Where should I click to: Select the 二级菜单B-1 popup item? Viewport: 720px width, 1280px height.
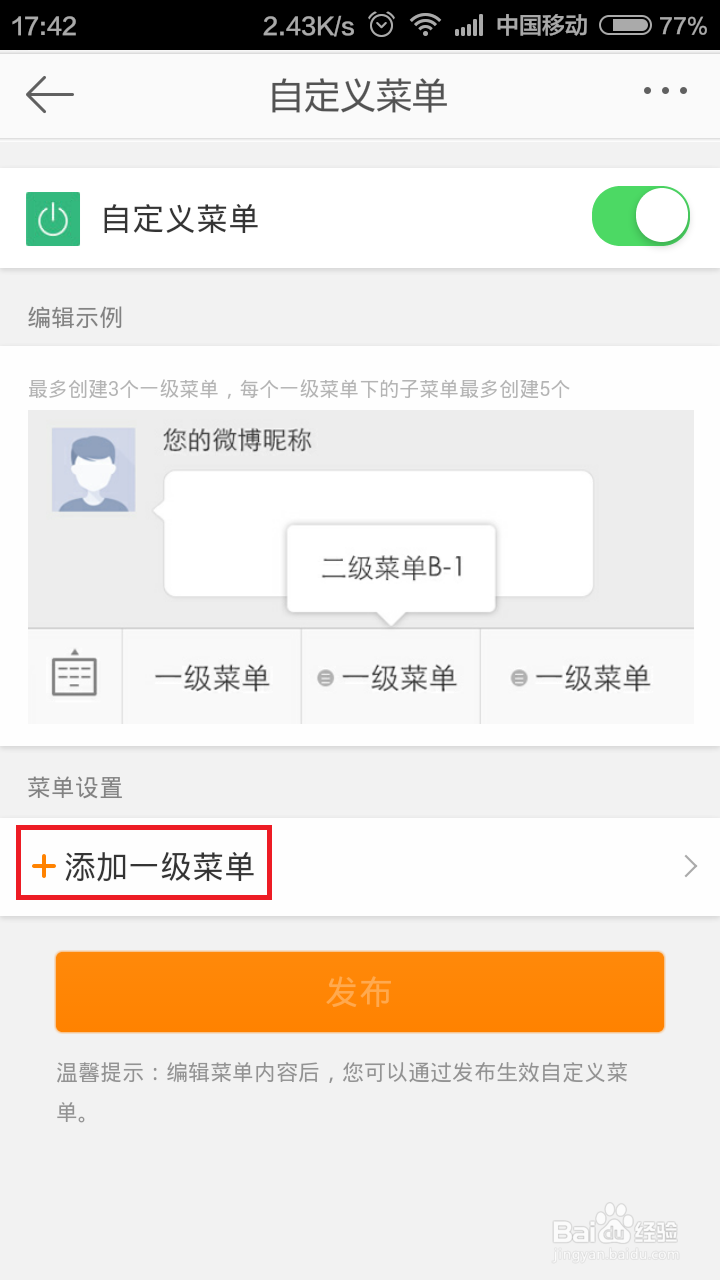click(x=392, y=568)
